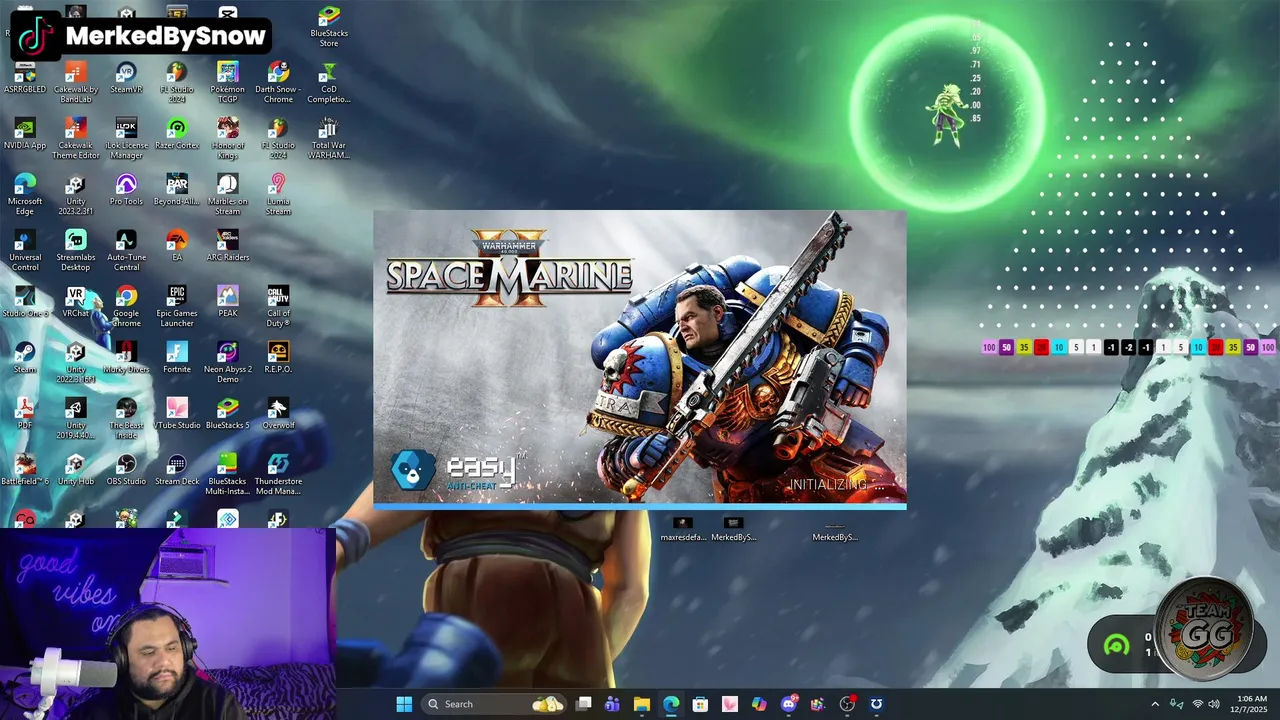
Task: Open Universal Control desktop shortcut
Action: coord(25,251)
